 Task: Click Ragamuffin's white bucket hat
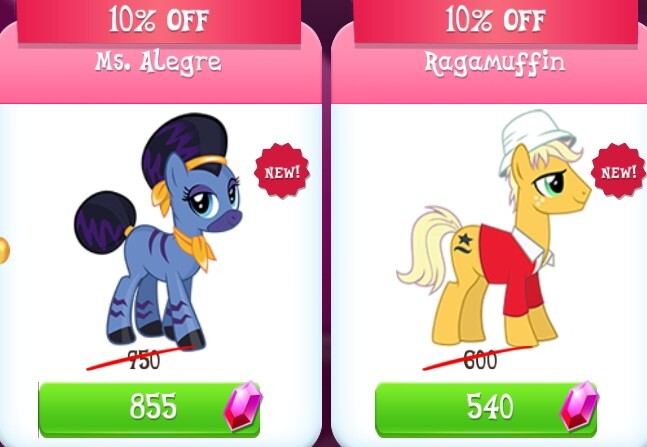click(x=536, y=140)
